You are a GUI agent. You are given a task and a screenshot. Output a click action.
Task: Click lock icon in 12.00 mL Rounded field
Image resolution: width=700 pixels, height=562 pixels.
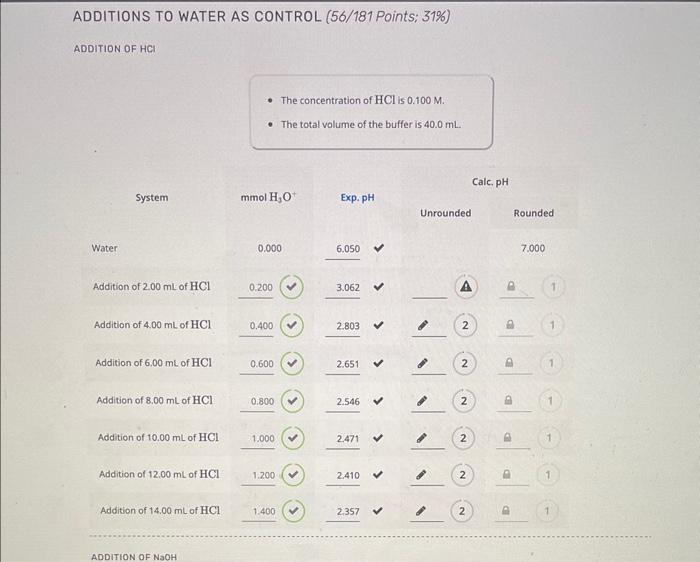(x=506, y=474)
